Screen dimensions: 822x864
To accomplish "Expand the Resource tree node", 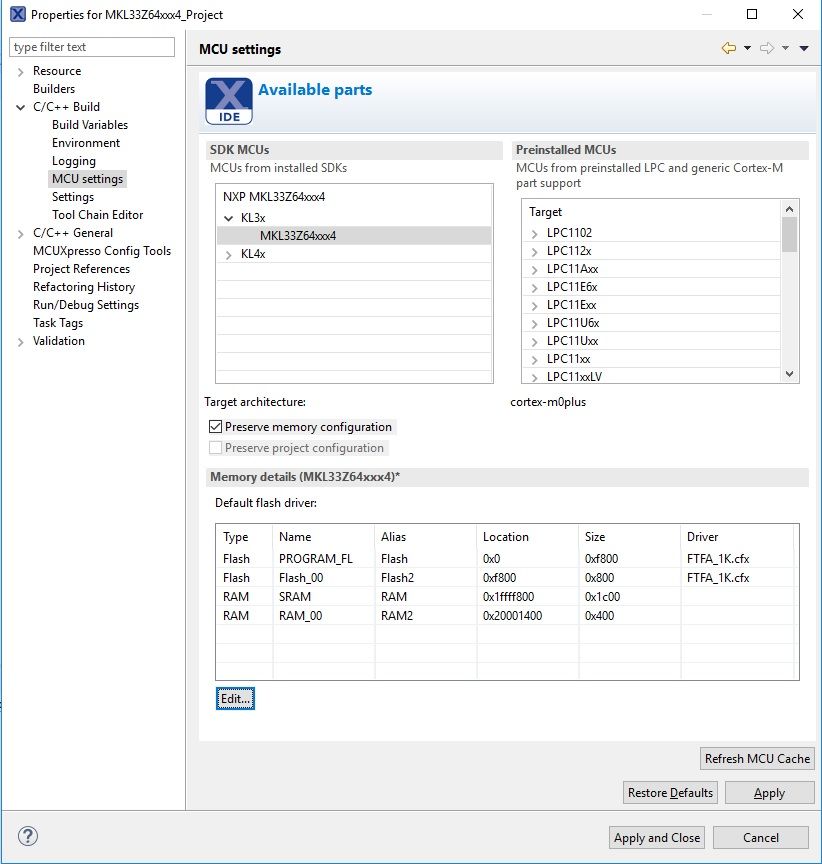I will click(21, 72).
